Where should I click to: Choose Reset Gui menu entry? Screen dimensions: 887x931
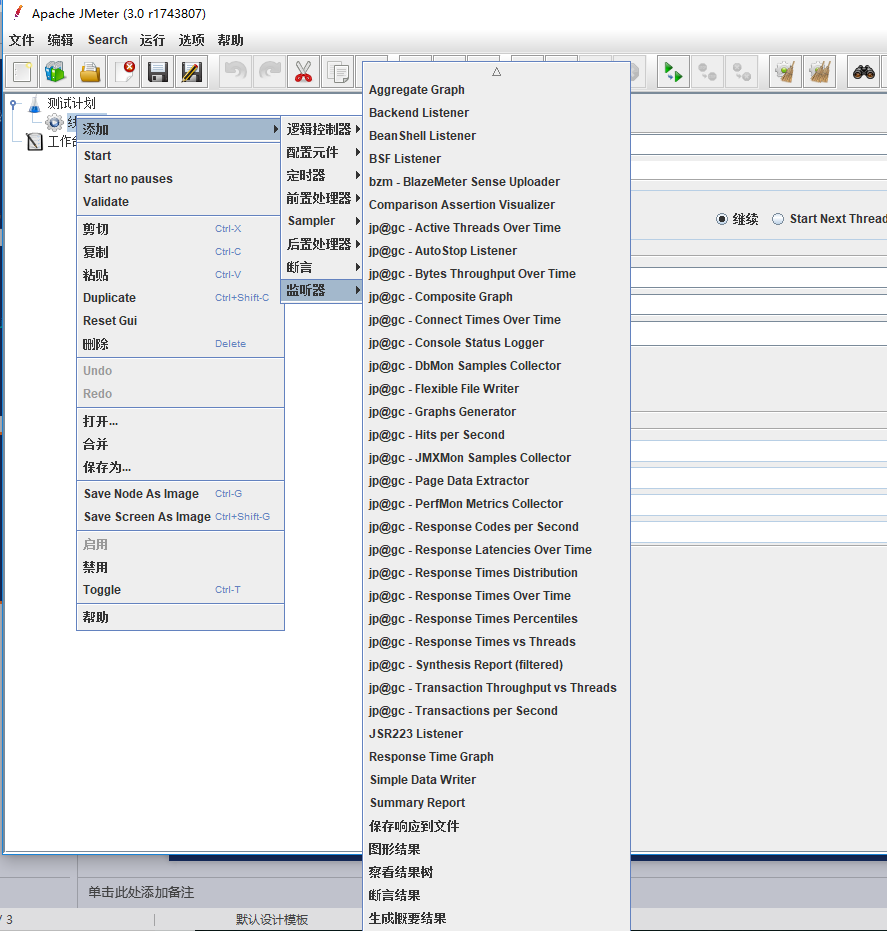[x=180, y=321]
